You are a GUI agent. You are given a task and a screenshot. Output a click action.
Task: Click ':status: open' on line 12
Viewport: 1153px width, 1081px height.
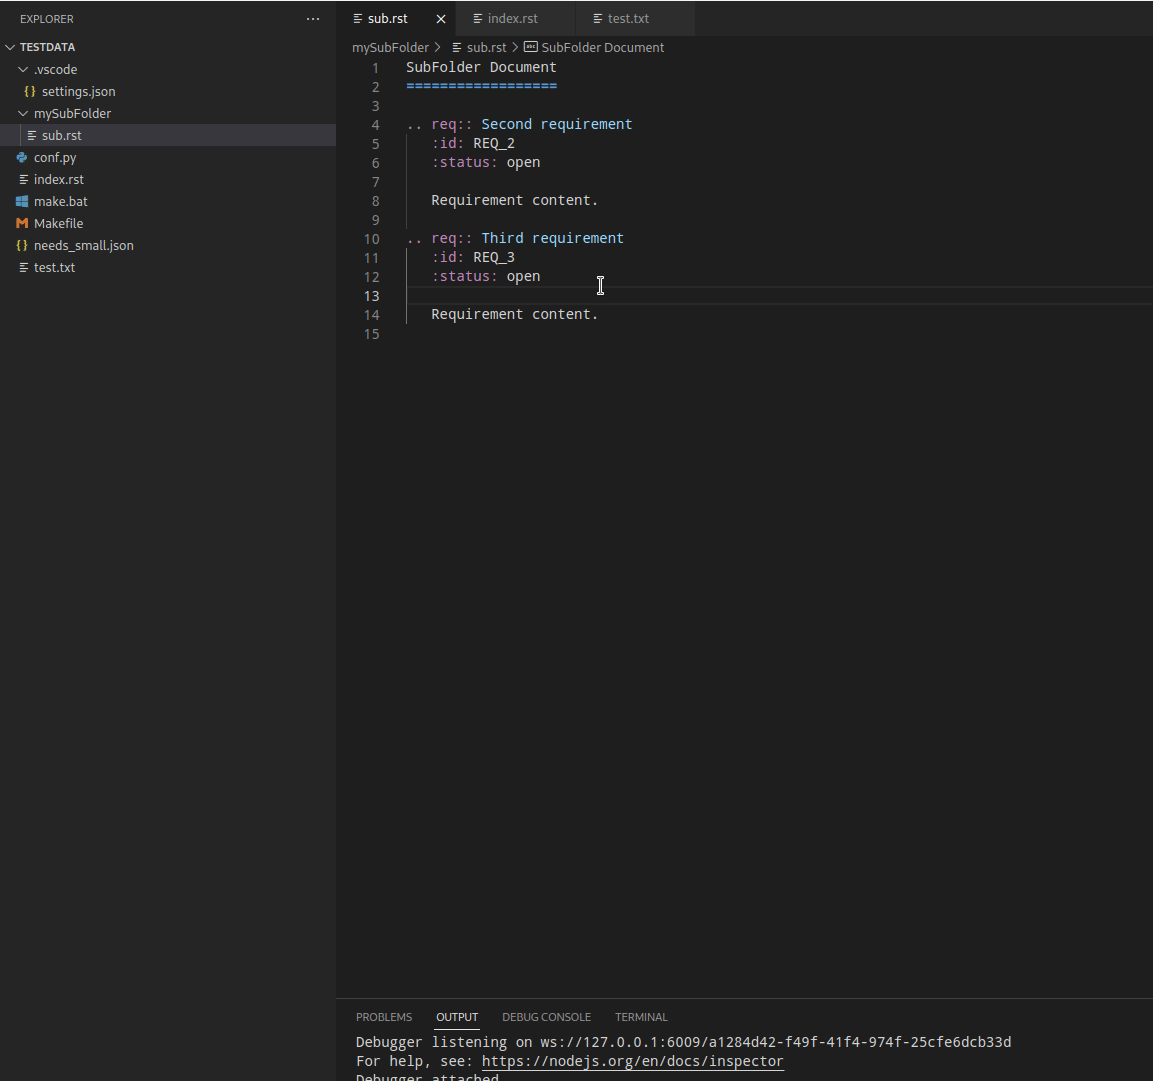tap(485, 277)
